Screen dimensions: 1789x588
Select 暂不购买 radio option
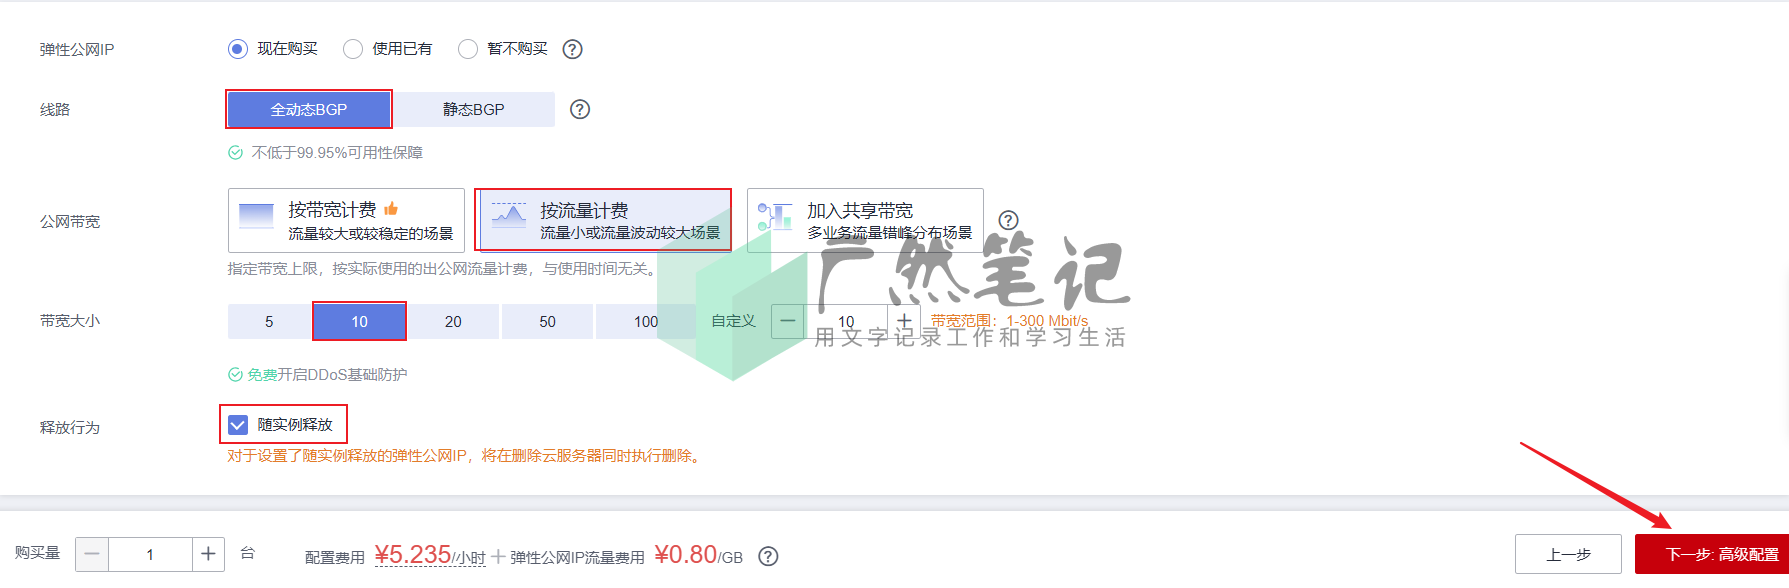click(468, 49)
